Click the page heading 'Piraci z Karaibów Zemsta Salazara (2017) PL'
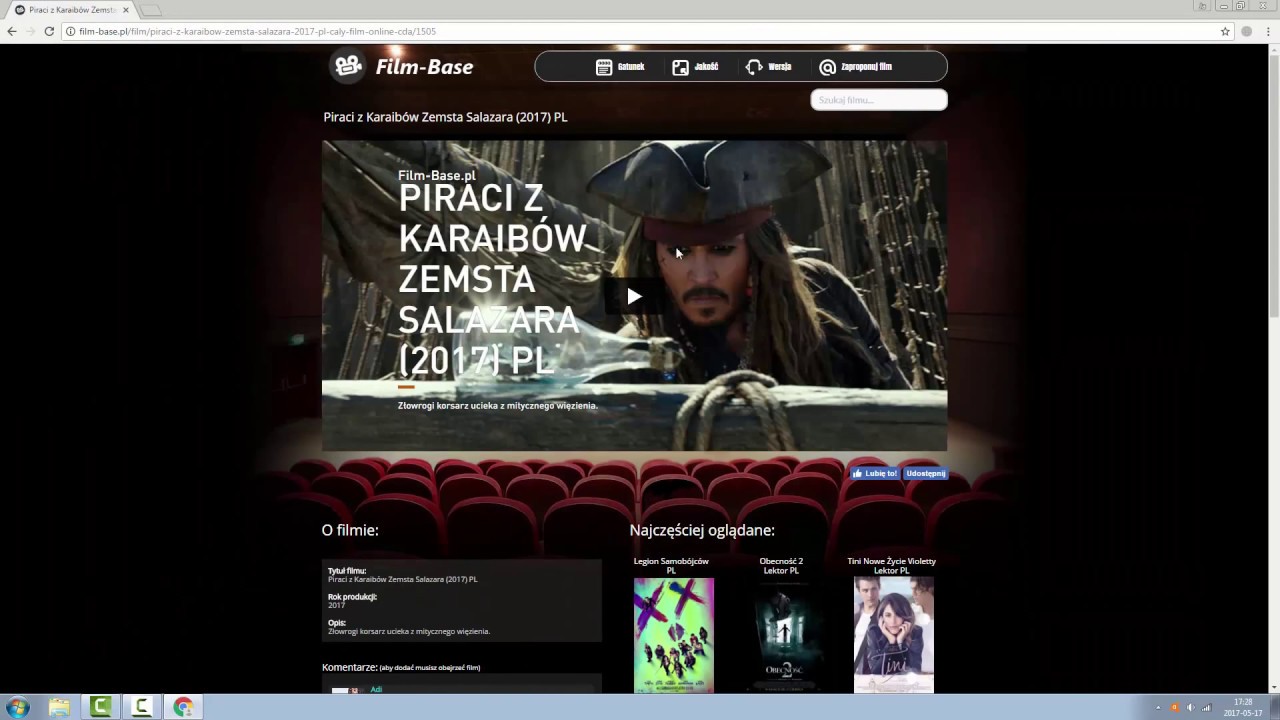This screenshot has width=1280, height=720. click(x=445, y=117)
